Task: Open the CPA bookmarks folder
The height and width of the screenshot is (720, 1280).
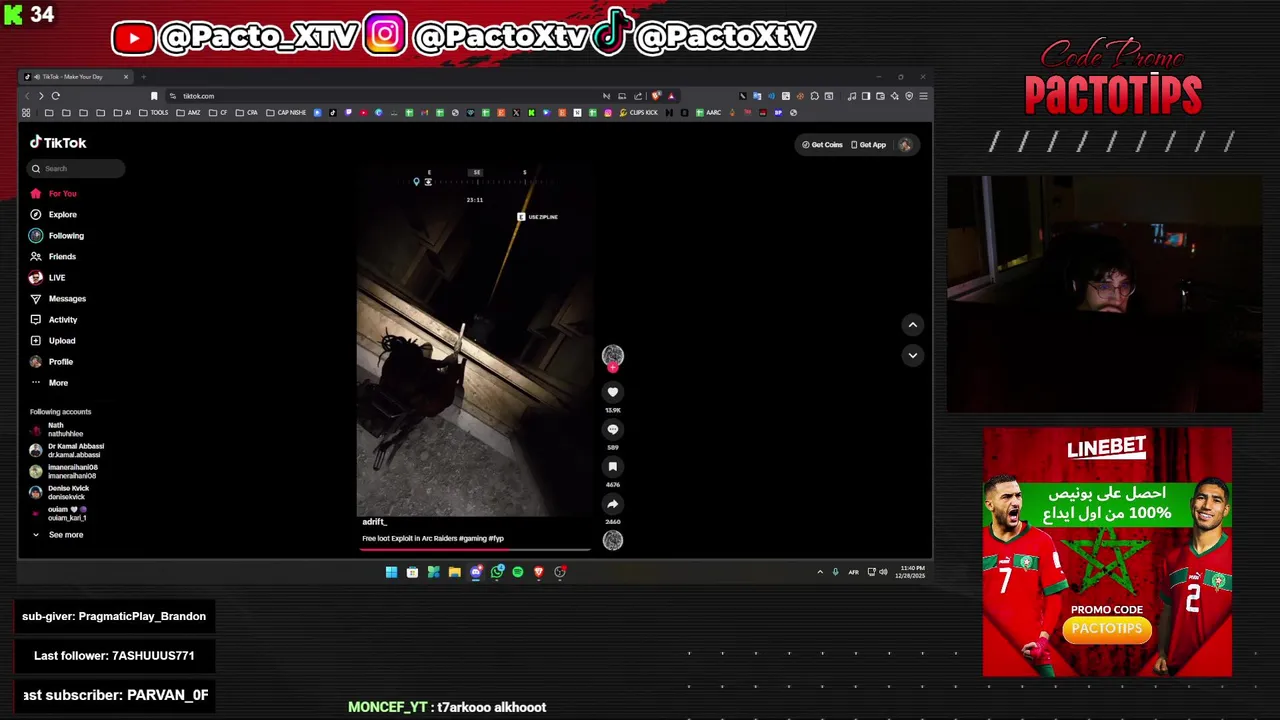Action: pyautogui.click(x=247, y=113)
